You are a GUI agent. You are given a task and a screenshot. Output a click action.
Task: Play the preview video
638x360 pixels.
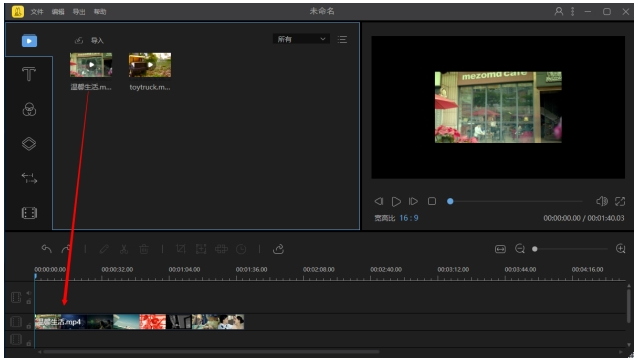pyautogui.click(x=396, y=201)
